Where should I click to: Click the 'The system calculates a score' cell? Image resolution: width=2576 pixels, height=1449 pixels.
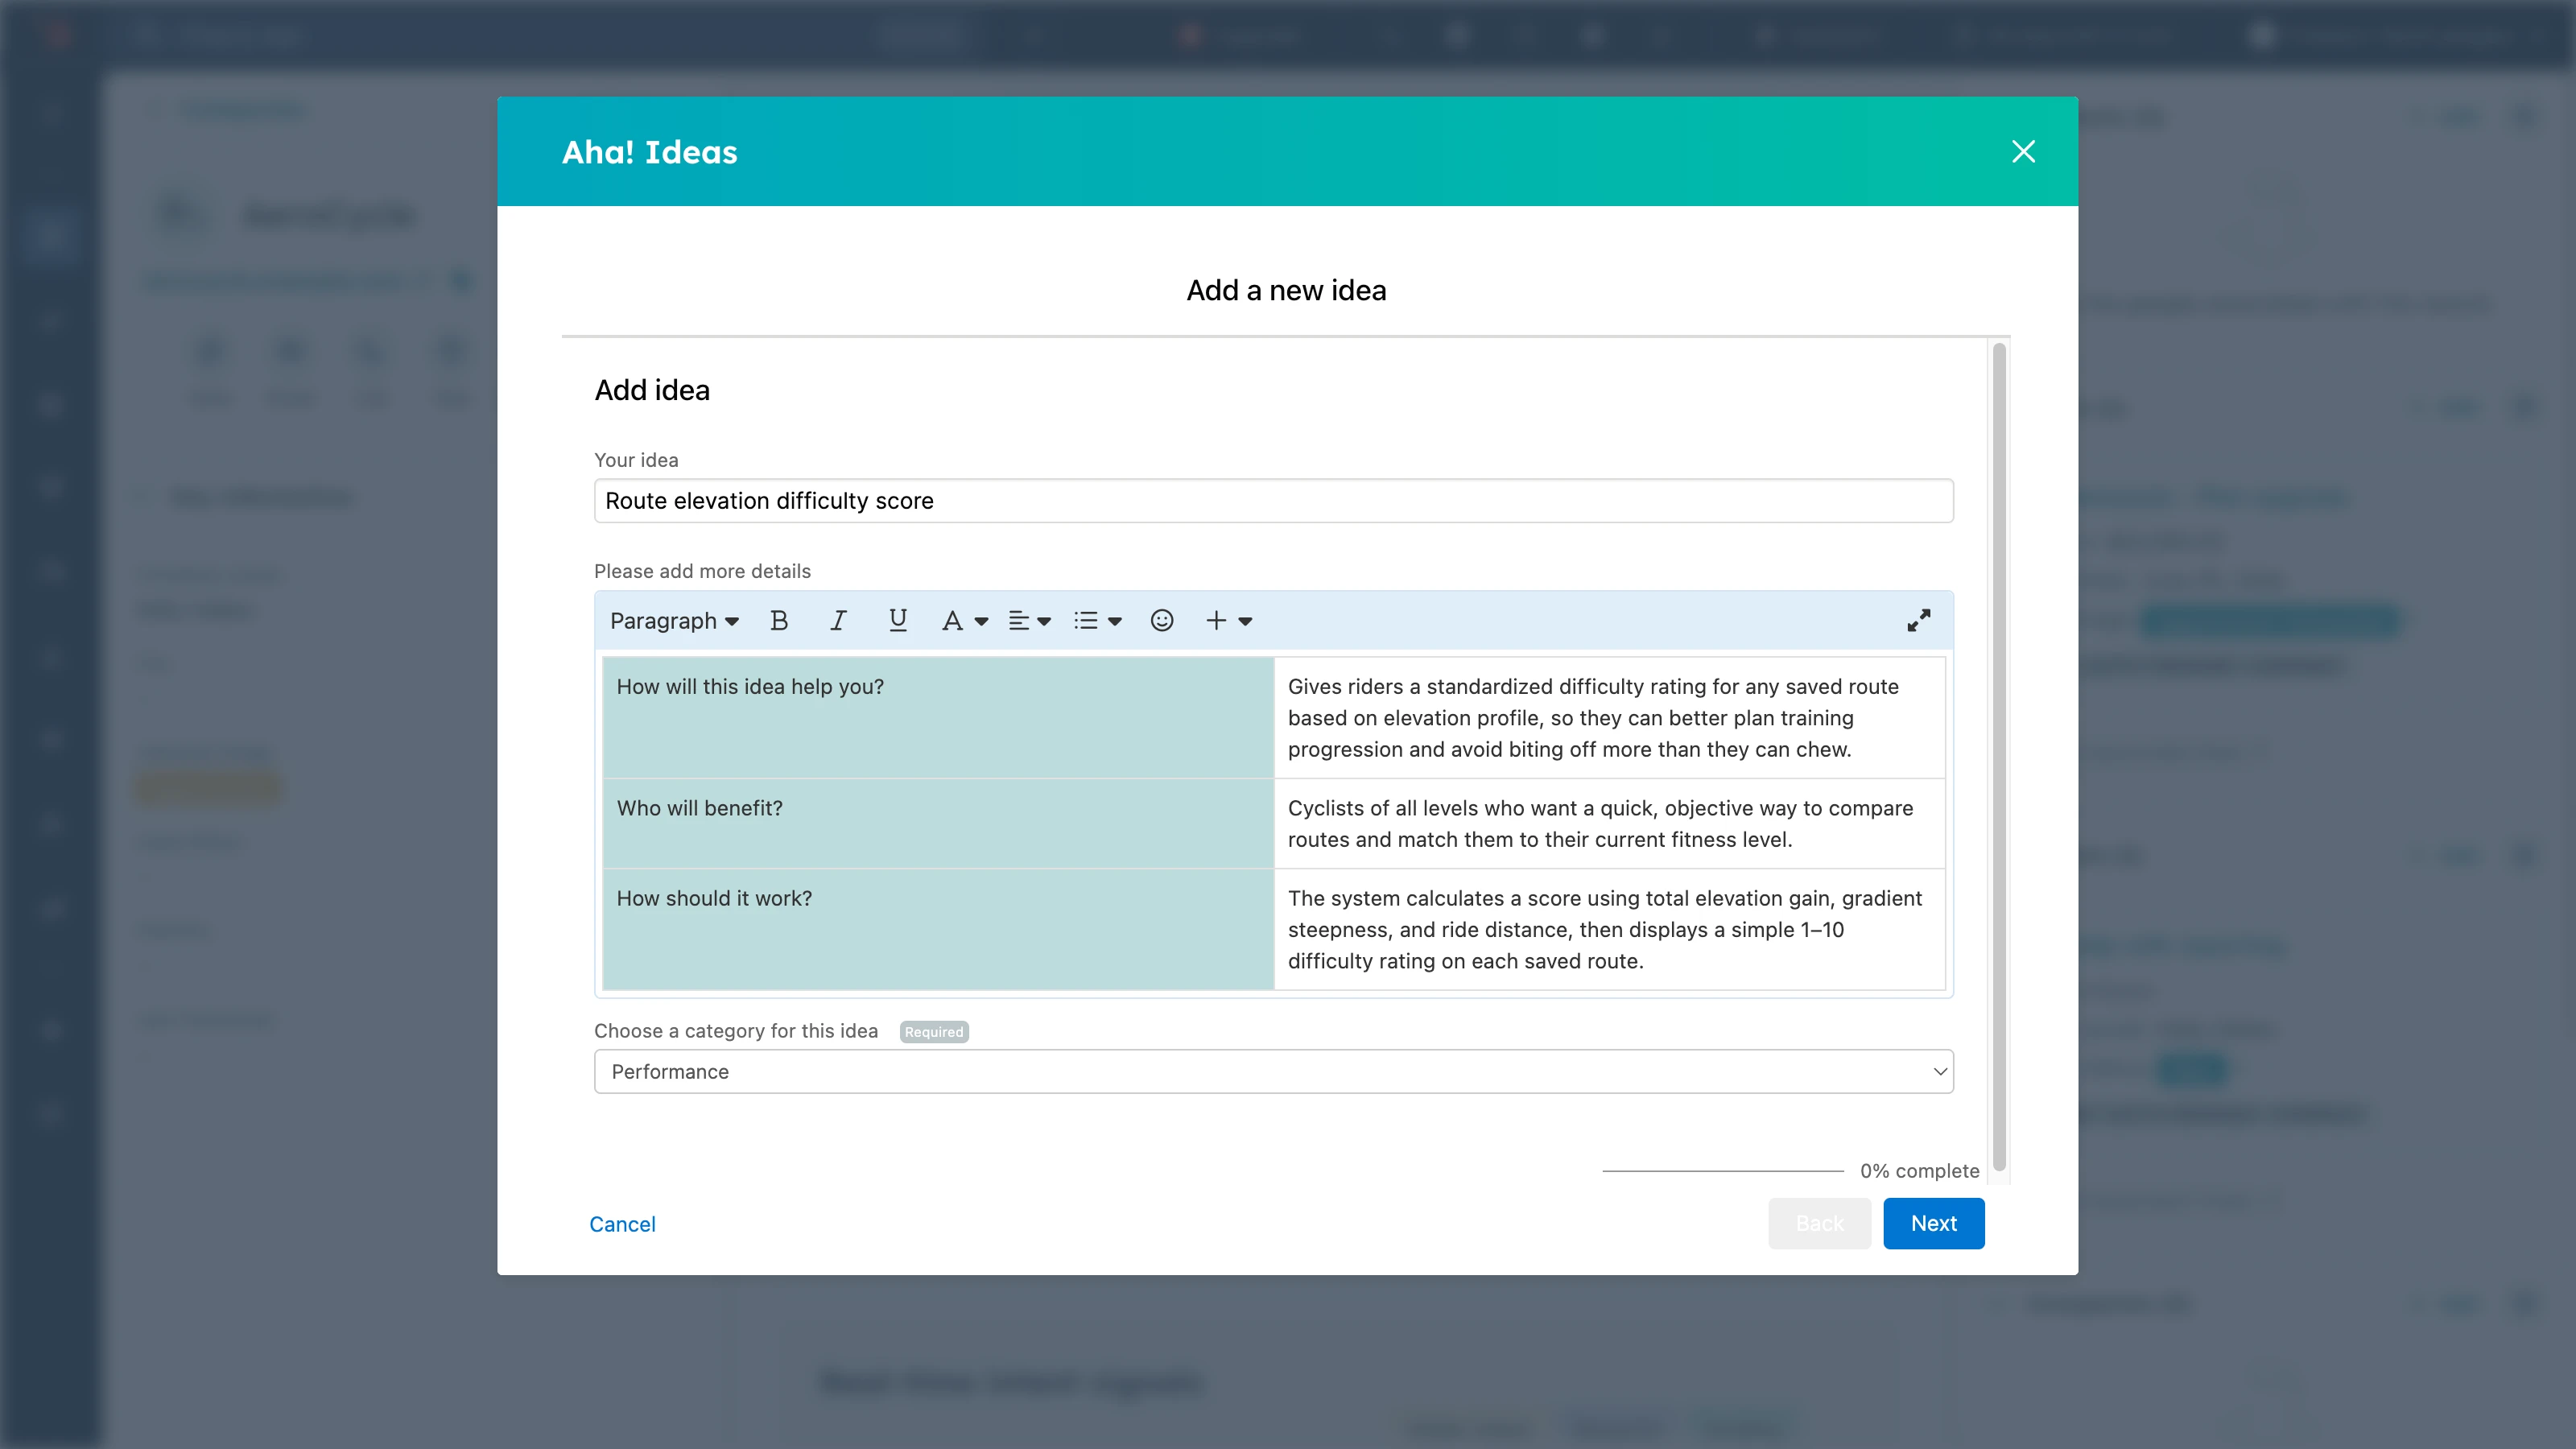click(1609, 929)
